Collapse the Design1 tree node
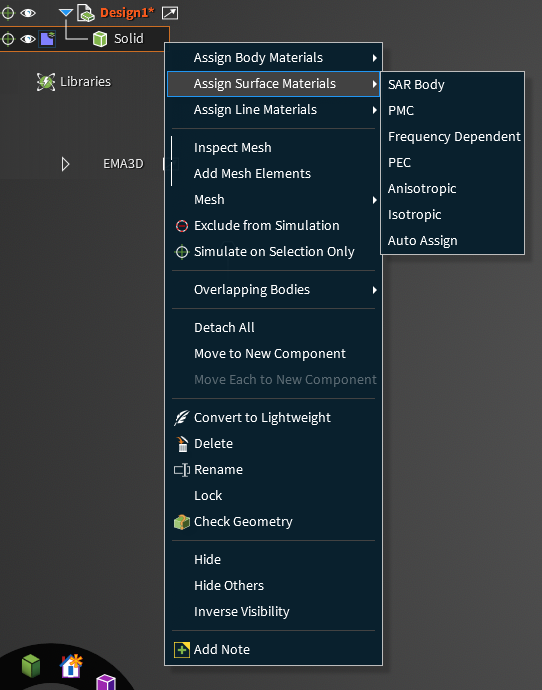Screen dimensions: 542x690 click(x=66, y=13)
